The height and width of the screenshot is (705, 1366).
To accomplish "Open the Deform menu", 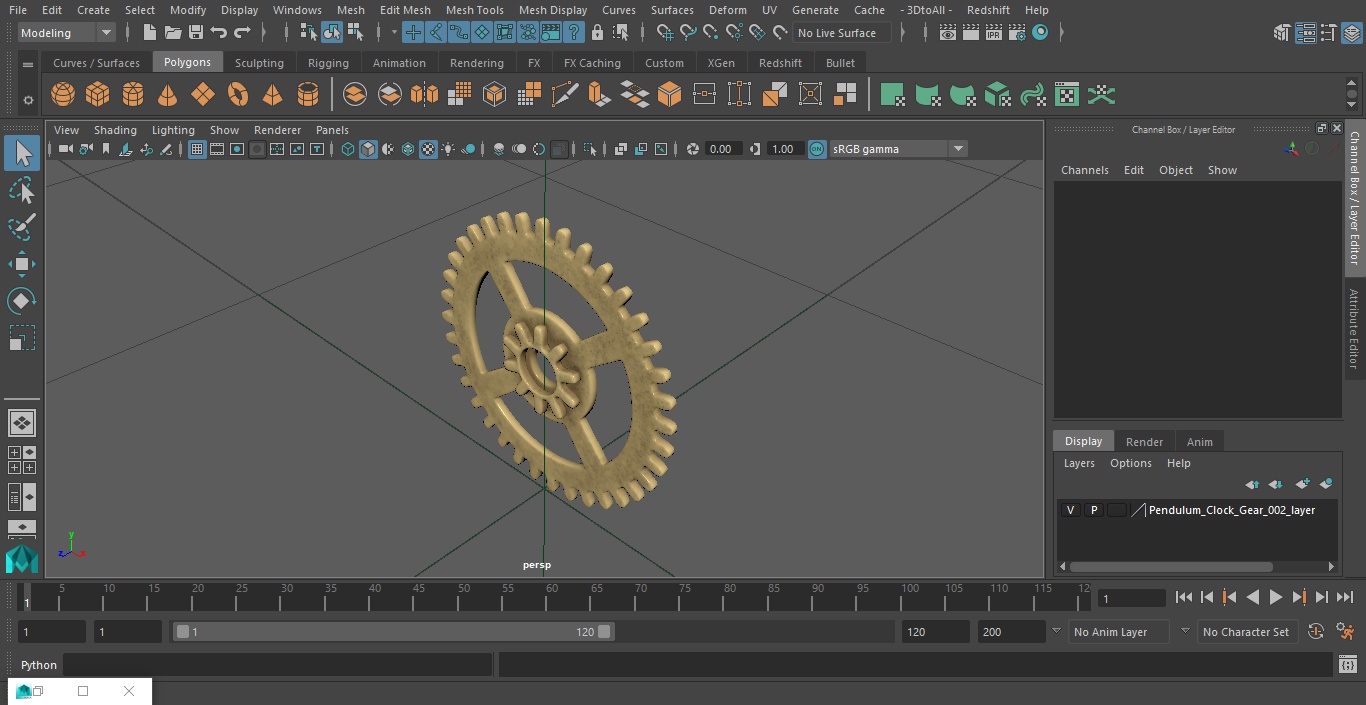I will tap(727, 10).
